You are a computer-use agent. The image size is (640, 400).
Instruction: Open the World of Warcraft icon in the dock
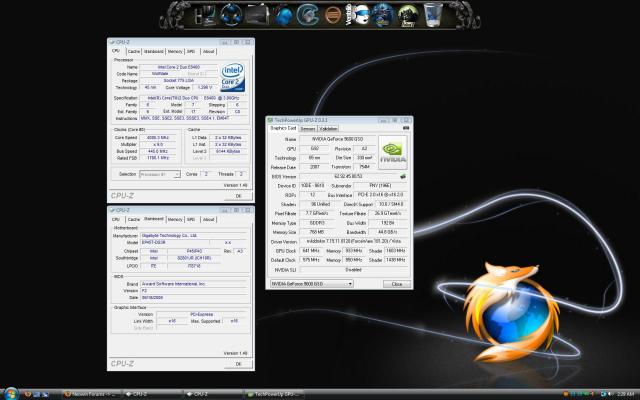tap(382, 16)
